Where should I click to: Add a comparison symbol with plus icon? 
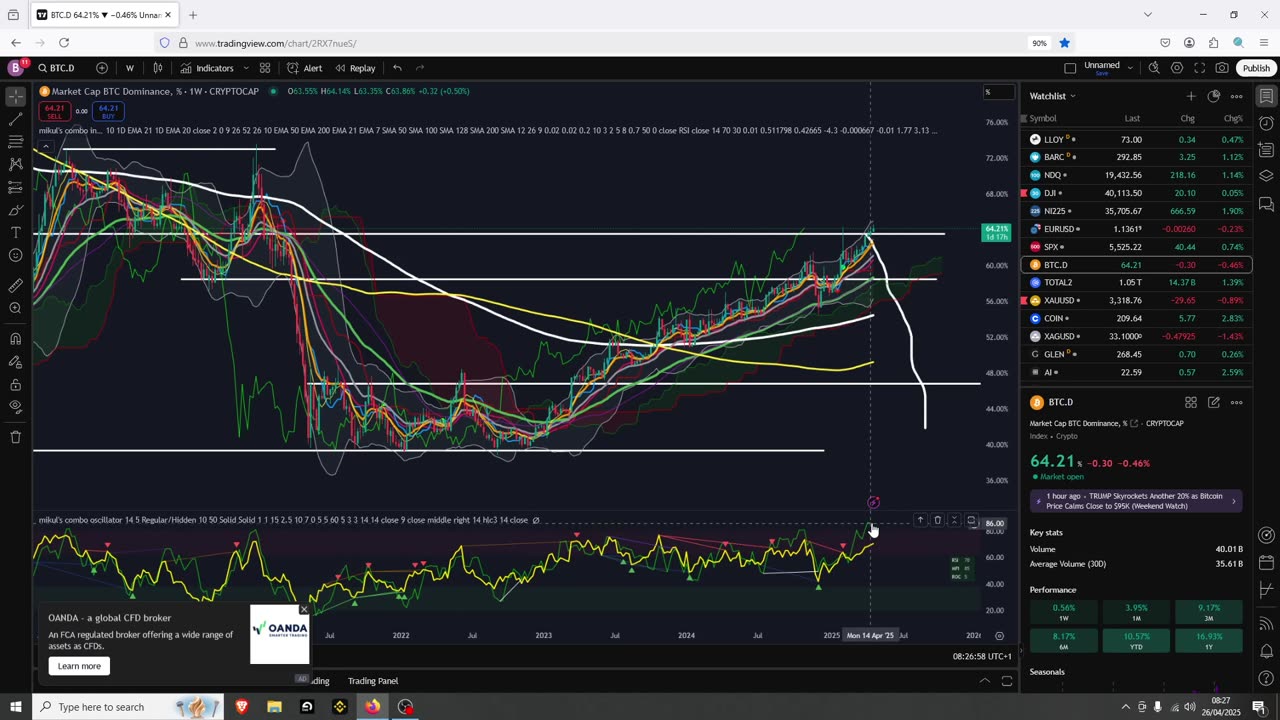(102, 68)
